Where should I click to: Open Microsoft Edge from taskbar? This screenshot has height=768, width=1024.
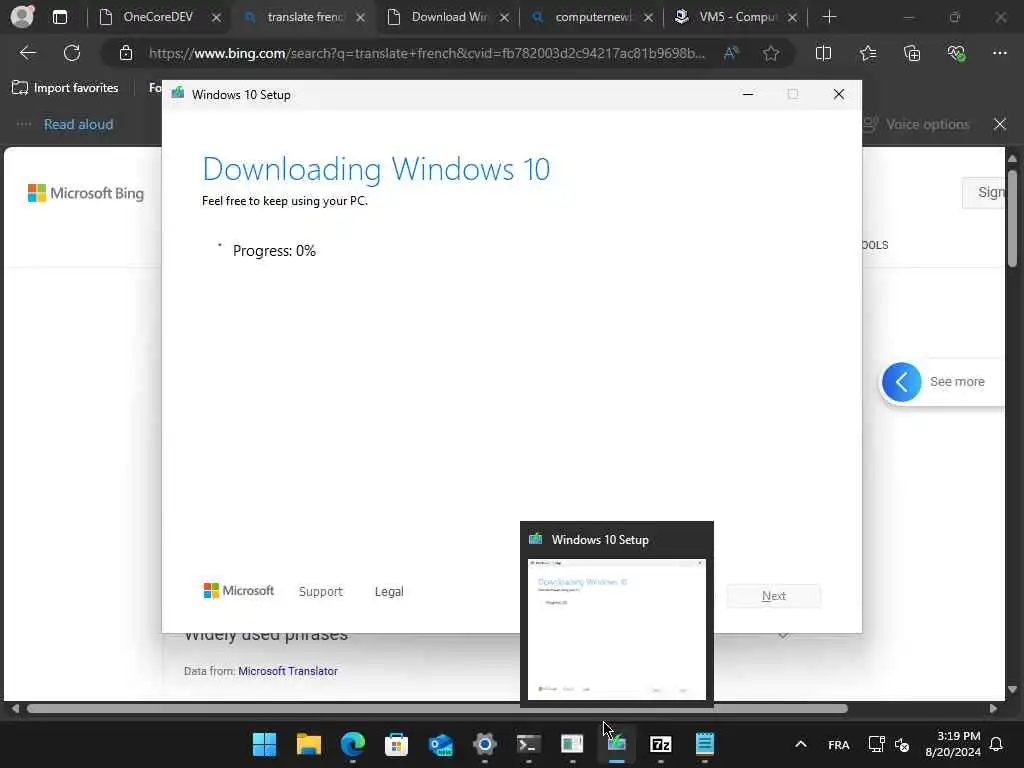click(x=353, y=744)
